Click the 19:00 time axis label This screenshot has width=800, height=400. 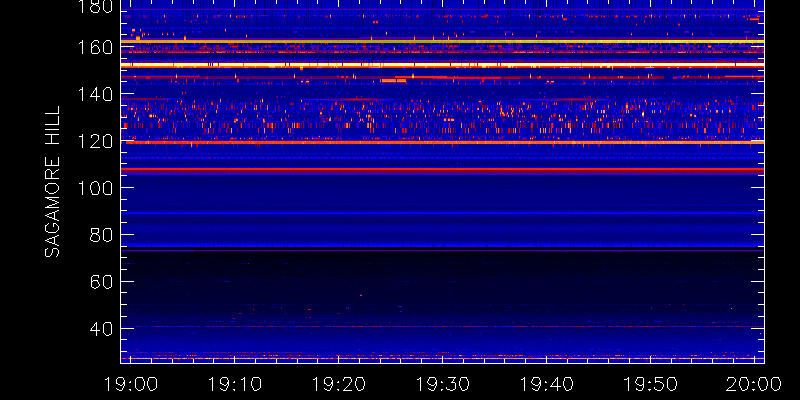(130, 383)
